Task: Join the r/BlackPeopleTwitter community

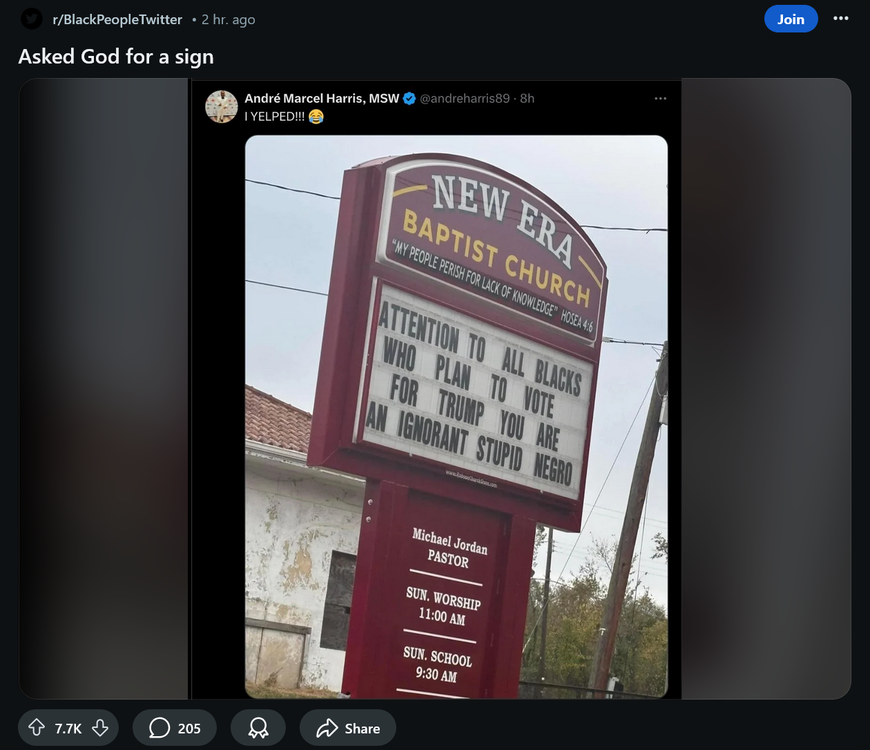Action: [x=791, y=19]
